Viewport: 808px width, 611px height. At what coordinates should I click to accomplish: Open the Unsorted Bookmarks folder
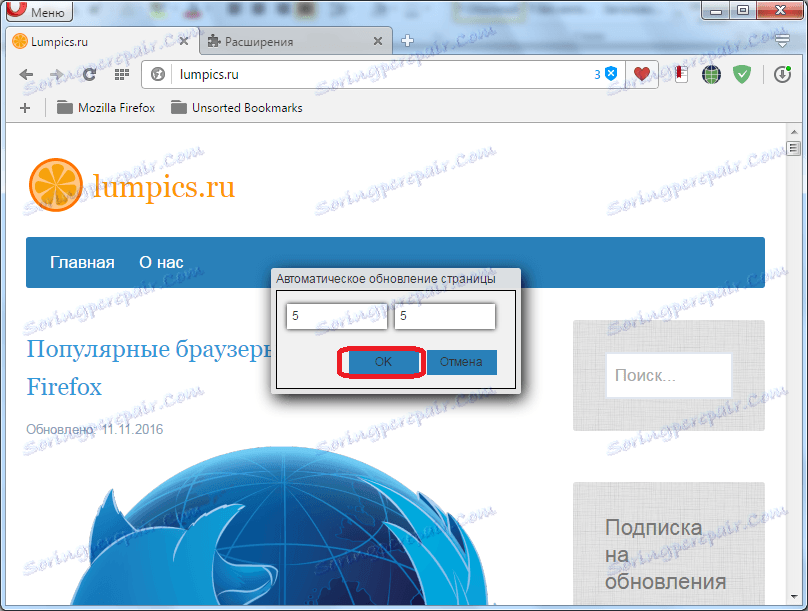point(237,108)
